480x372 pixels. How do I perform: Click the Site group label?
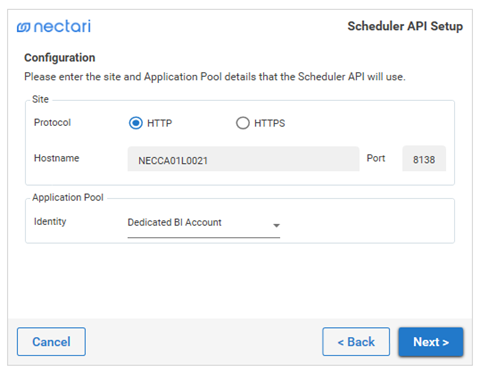tap(40, 99)
